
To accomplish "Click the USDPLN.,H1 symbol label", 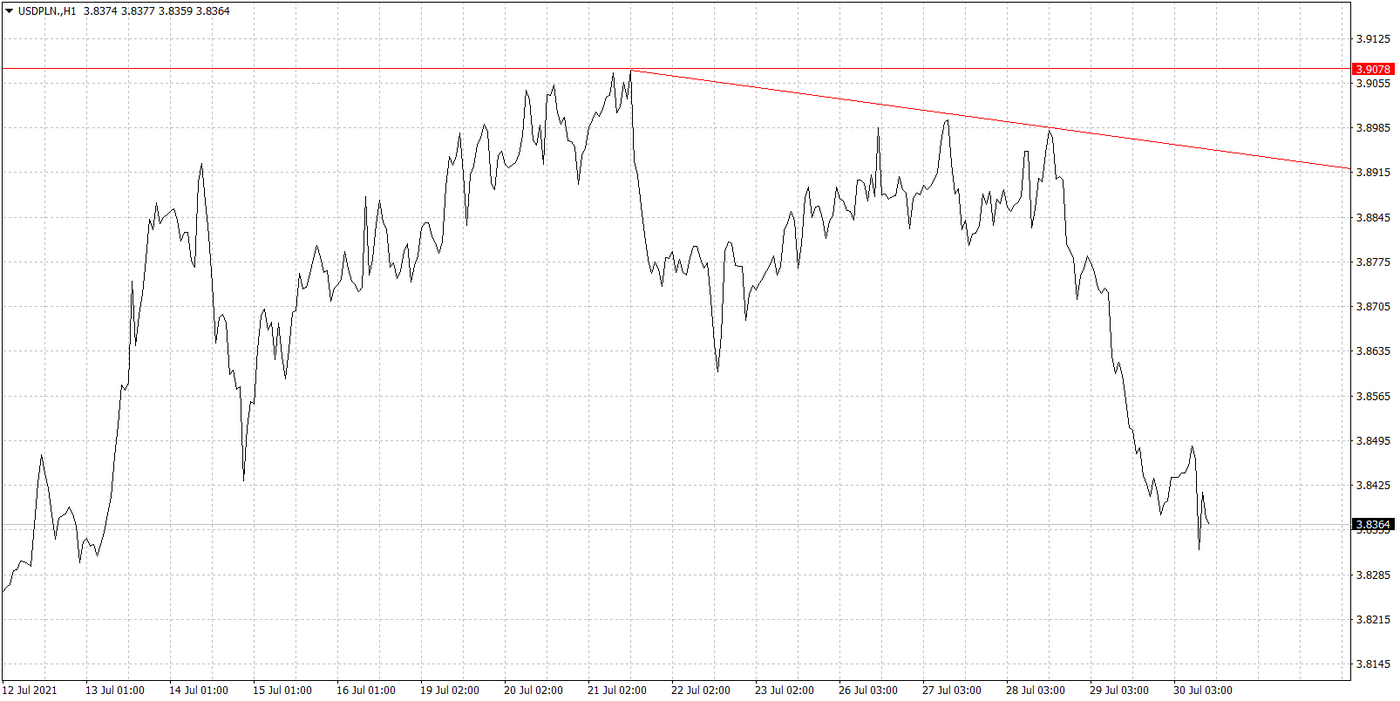I will [x=48, y=11].
